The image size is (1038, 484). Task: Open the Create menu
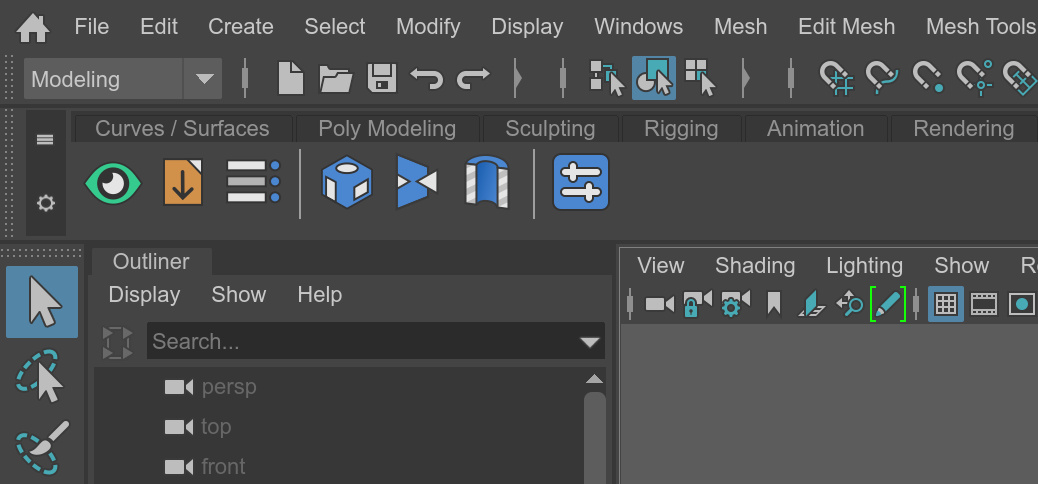pyautogui.click(x=241, y=26)
